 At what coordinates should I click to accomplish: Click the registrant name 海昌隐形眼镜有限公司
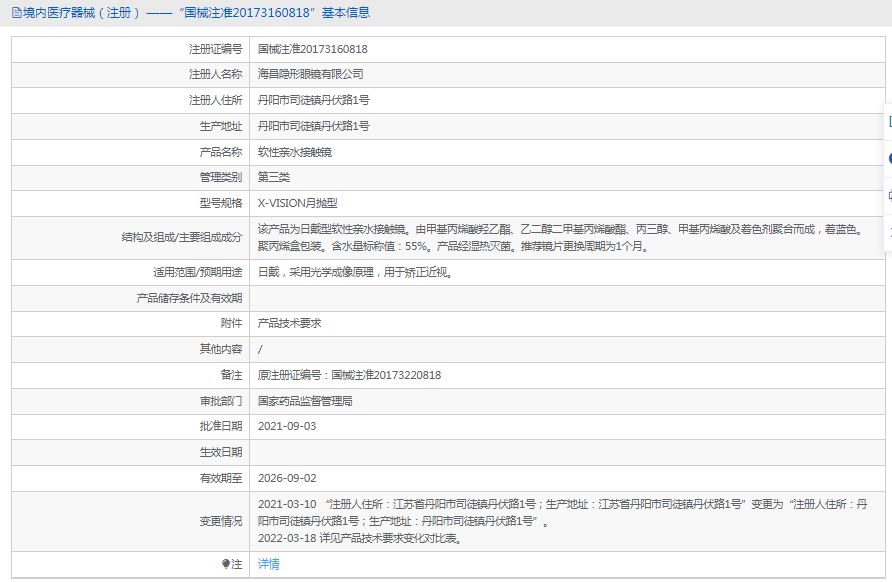[x=310, y=75]
